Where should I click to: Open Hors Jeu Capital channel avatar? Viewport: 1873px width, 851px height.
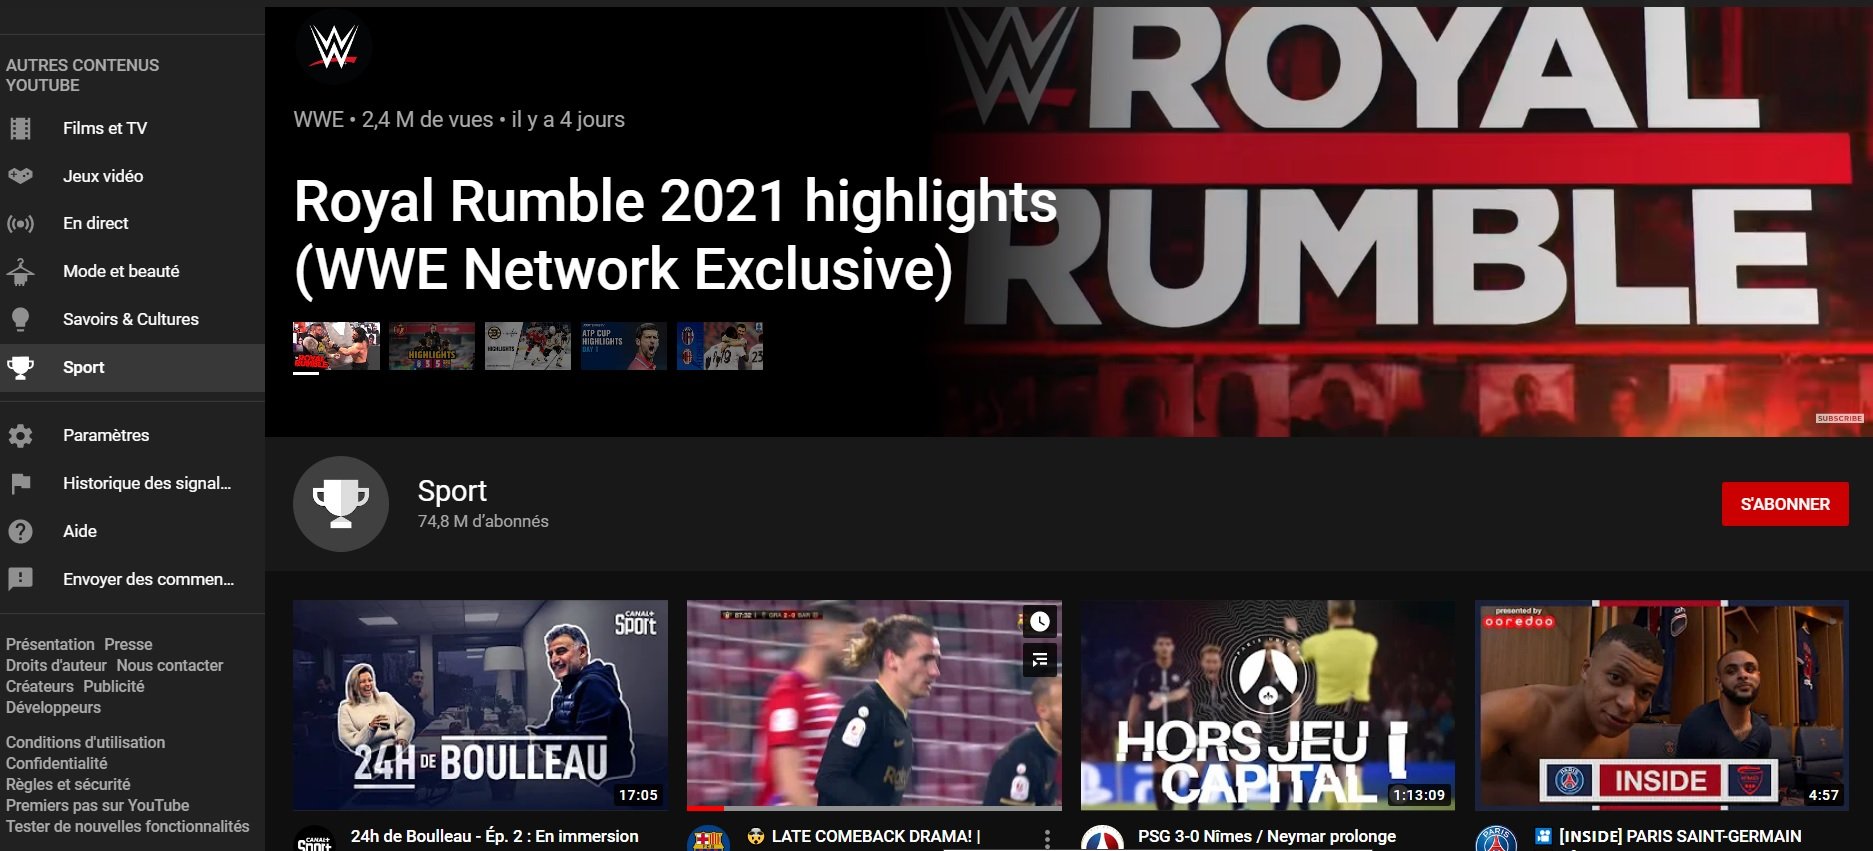click(1102, 839)
